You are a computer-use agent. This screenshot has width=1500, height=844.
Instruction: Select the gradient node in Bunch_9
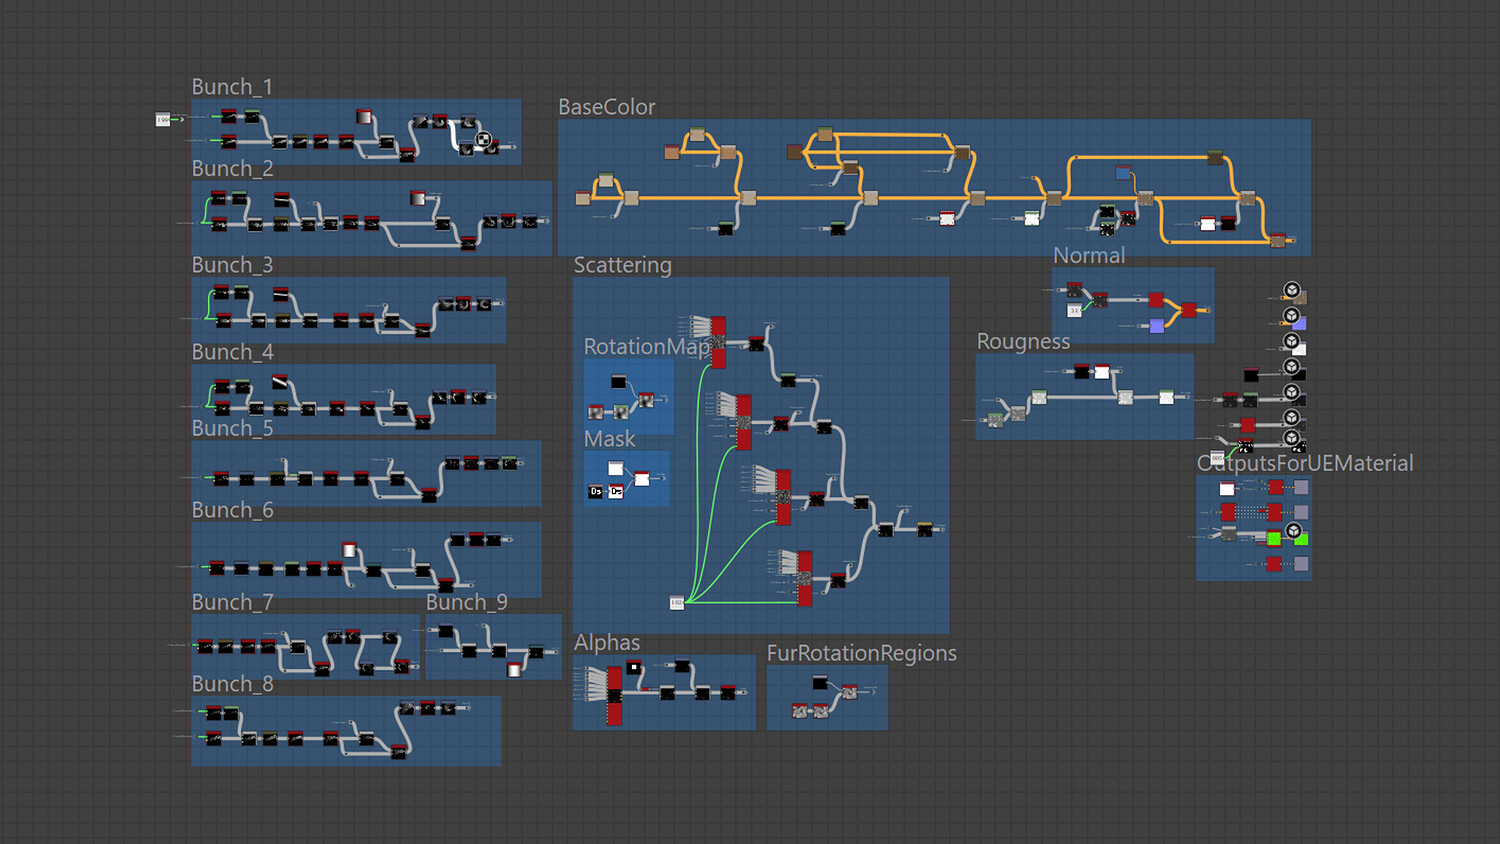(514, 669)
